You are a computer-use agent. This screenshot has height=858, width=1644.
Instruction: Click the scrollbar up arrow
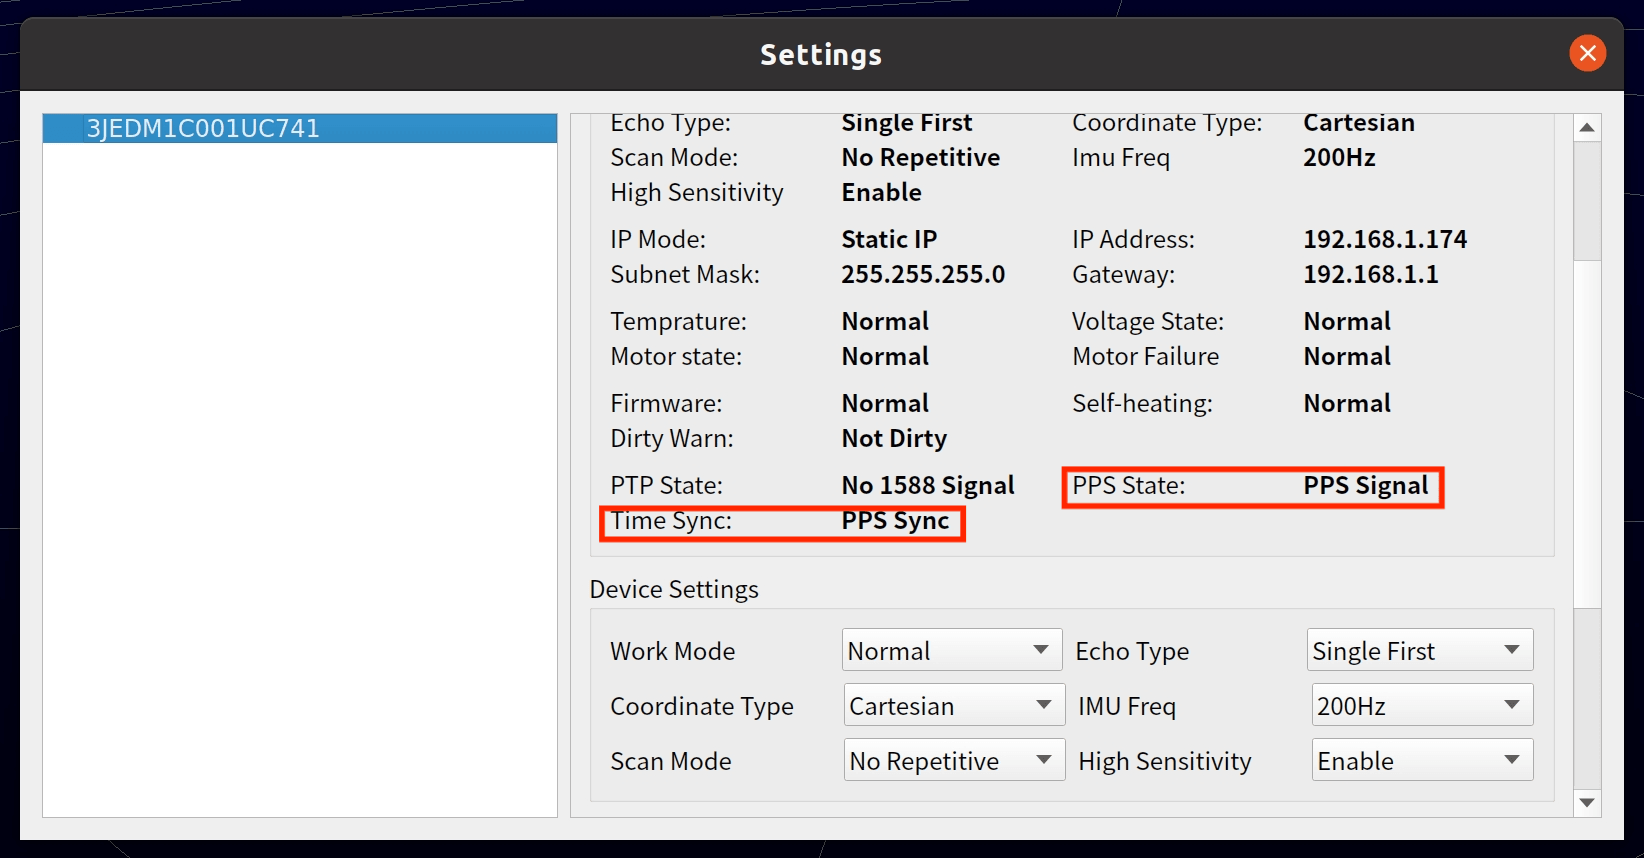coord(1587,127)
